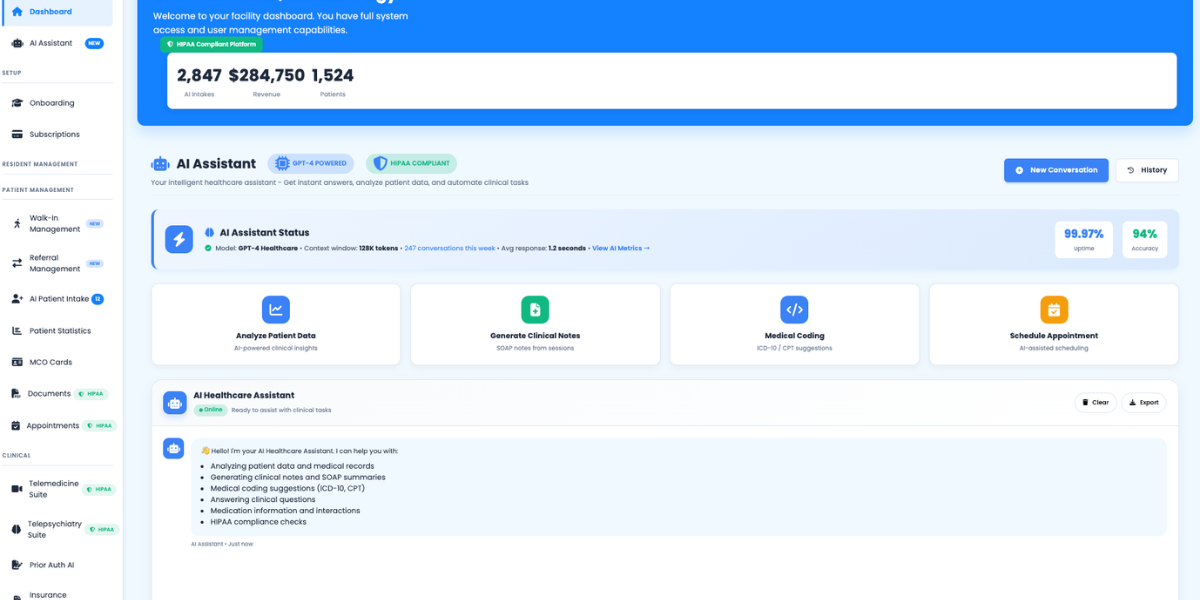1200x600 pixels.
Task: Click the Generate Clinical Notes document icon
Action: pyautogui.click(x=535, y=310)
